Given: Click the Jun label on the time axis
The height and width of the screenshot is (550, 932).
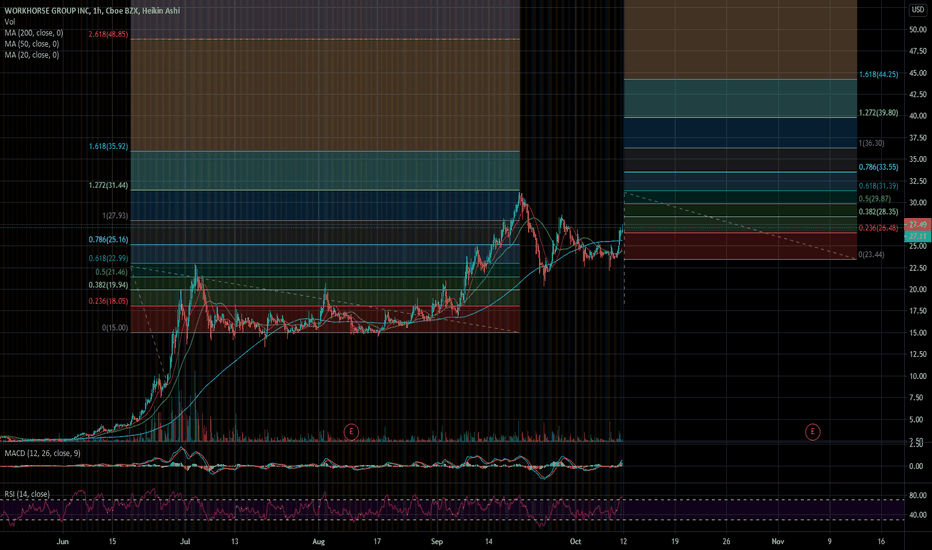Looking at the screenshot, I should [62, 542].
